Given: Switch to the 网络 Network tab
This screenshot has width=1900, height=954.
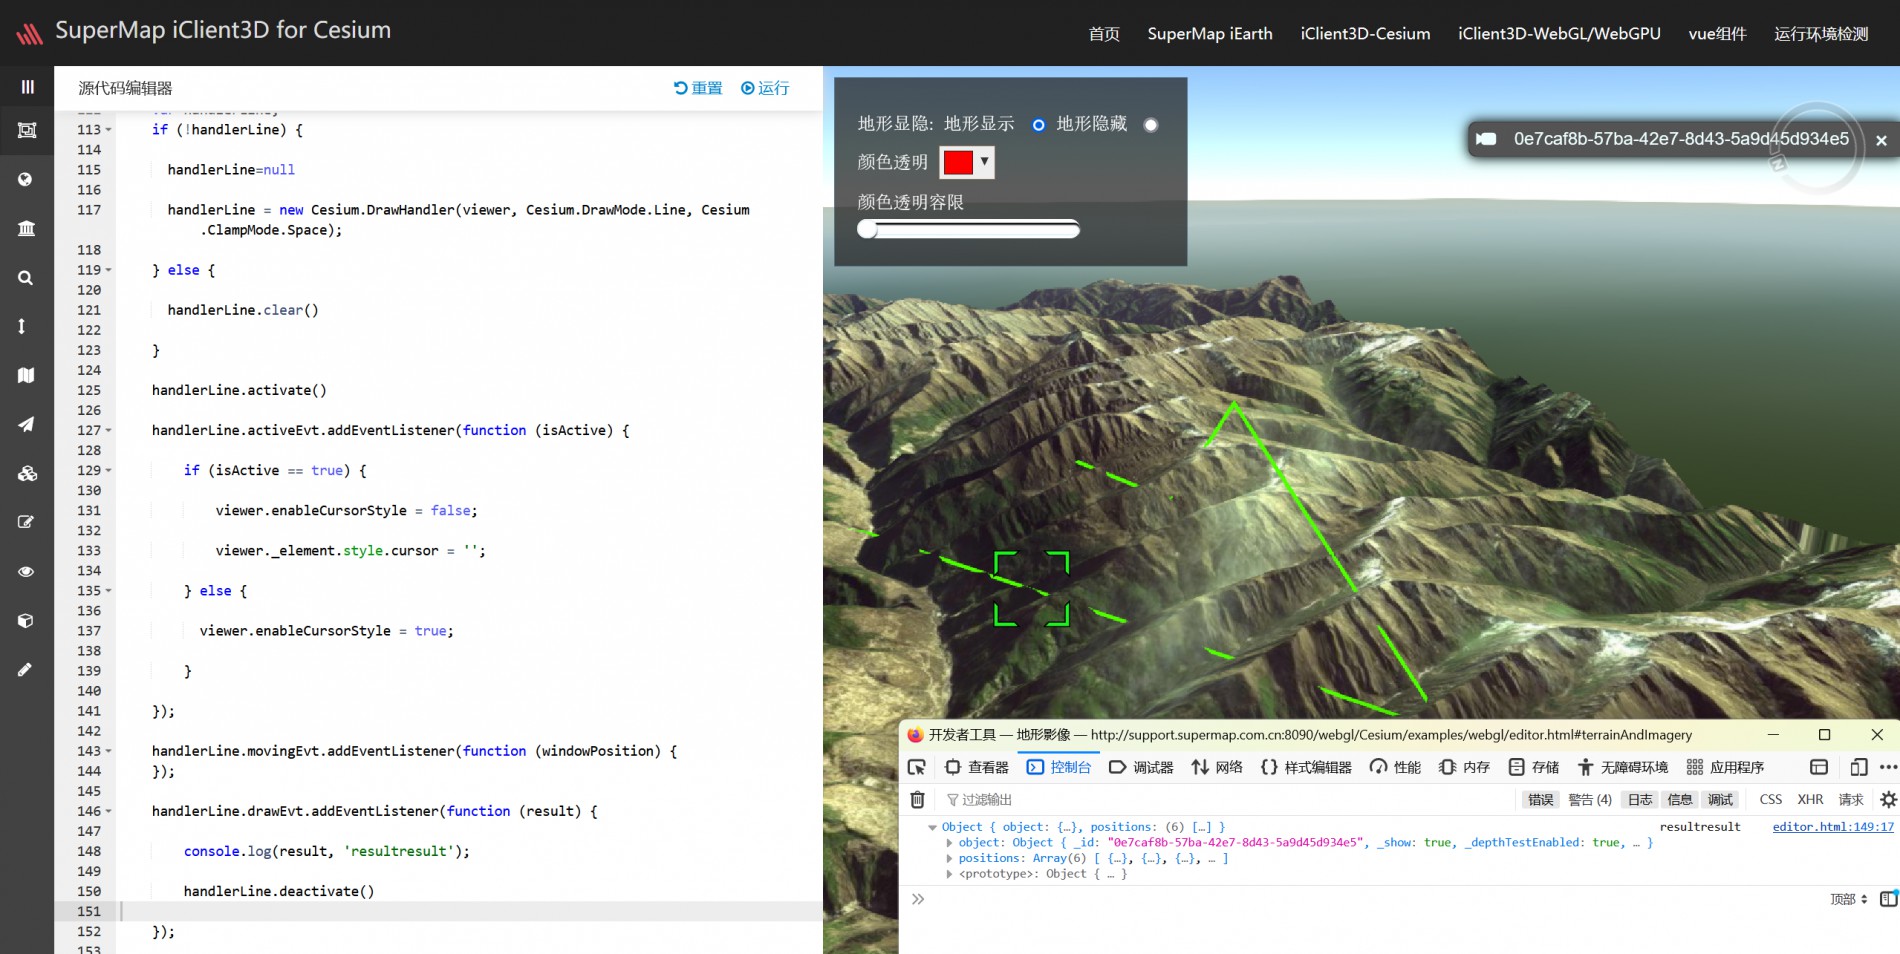Looking at the screenshot, I should 1216,767.
